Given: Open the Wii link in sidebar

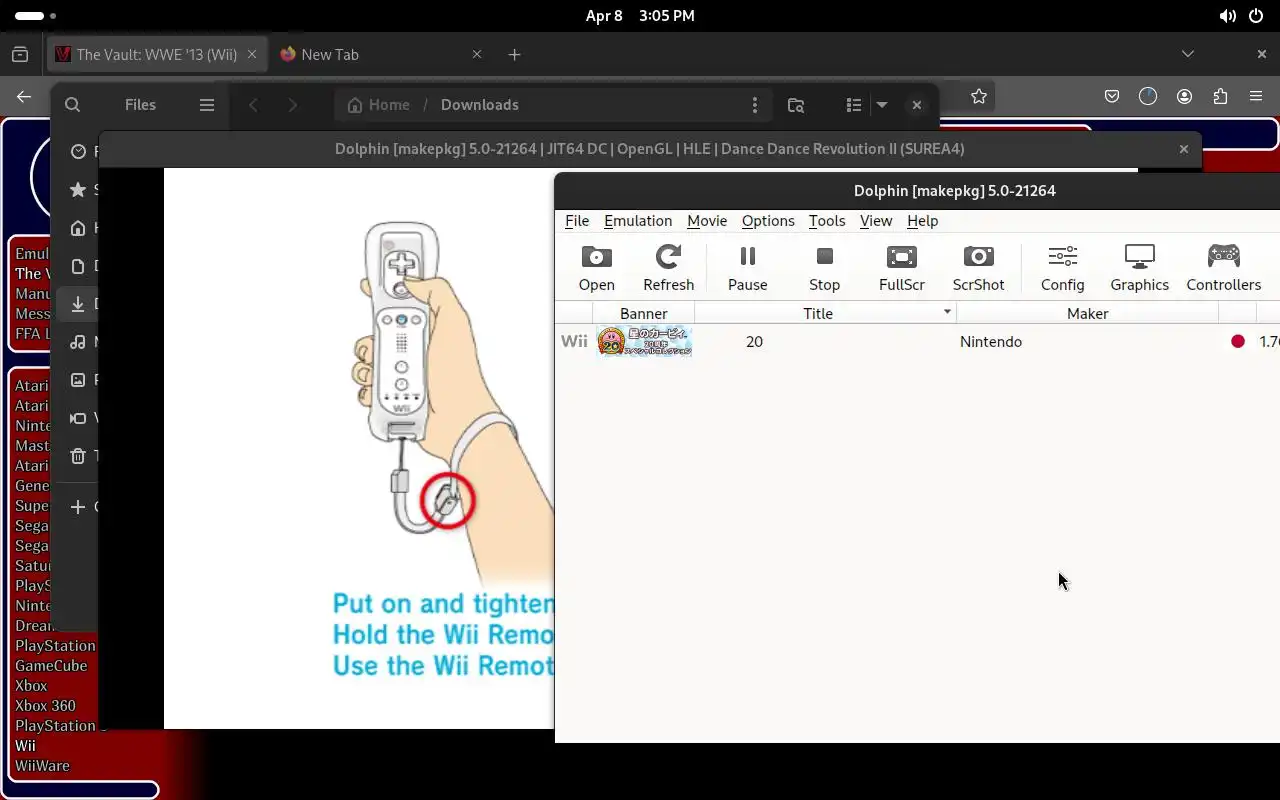Looking at the screenshot, I should [25, 746].
